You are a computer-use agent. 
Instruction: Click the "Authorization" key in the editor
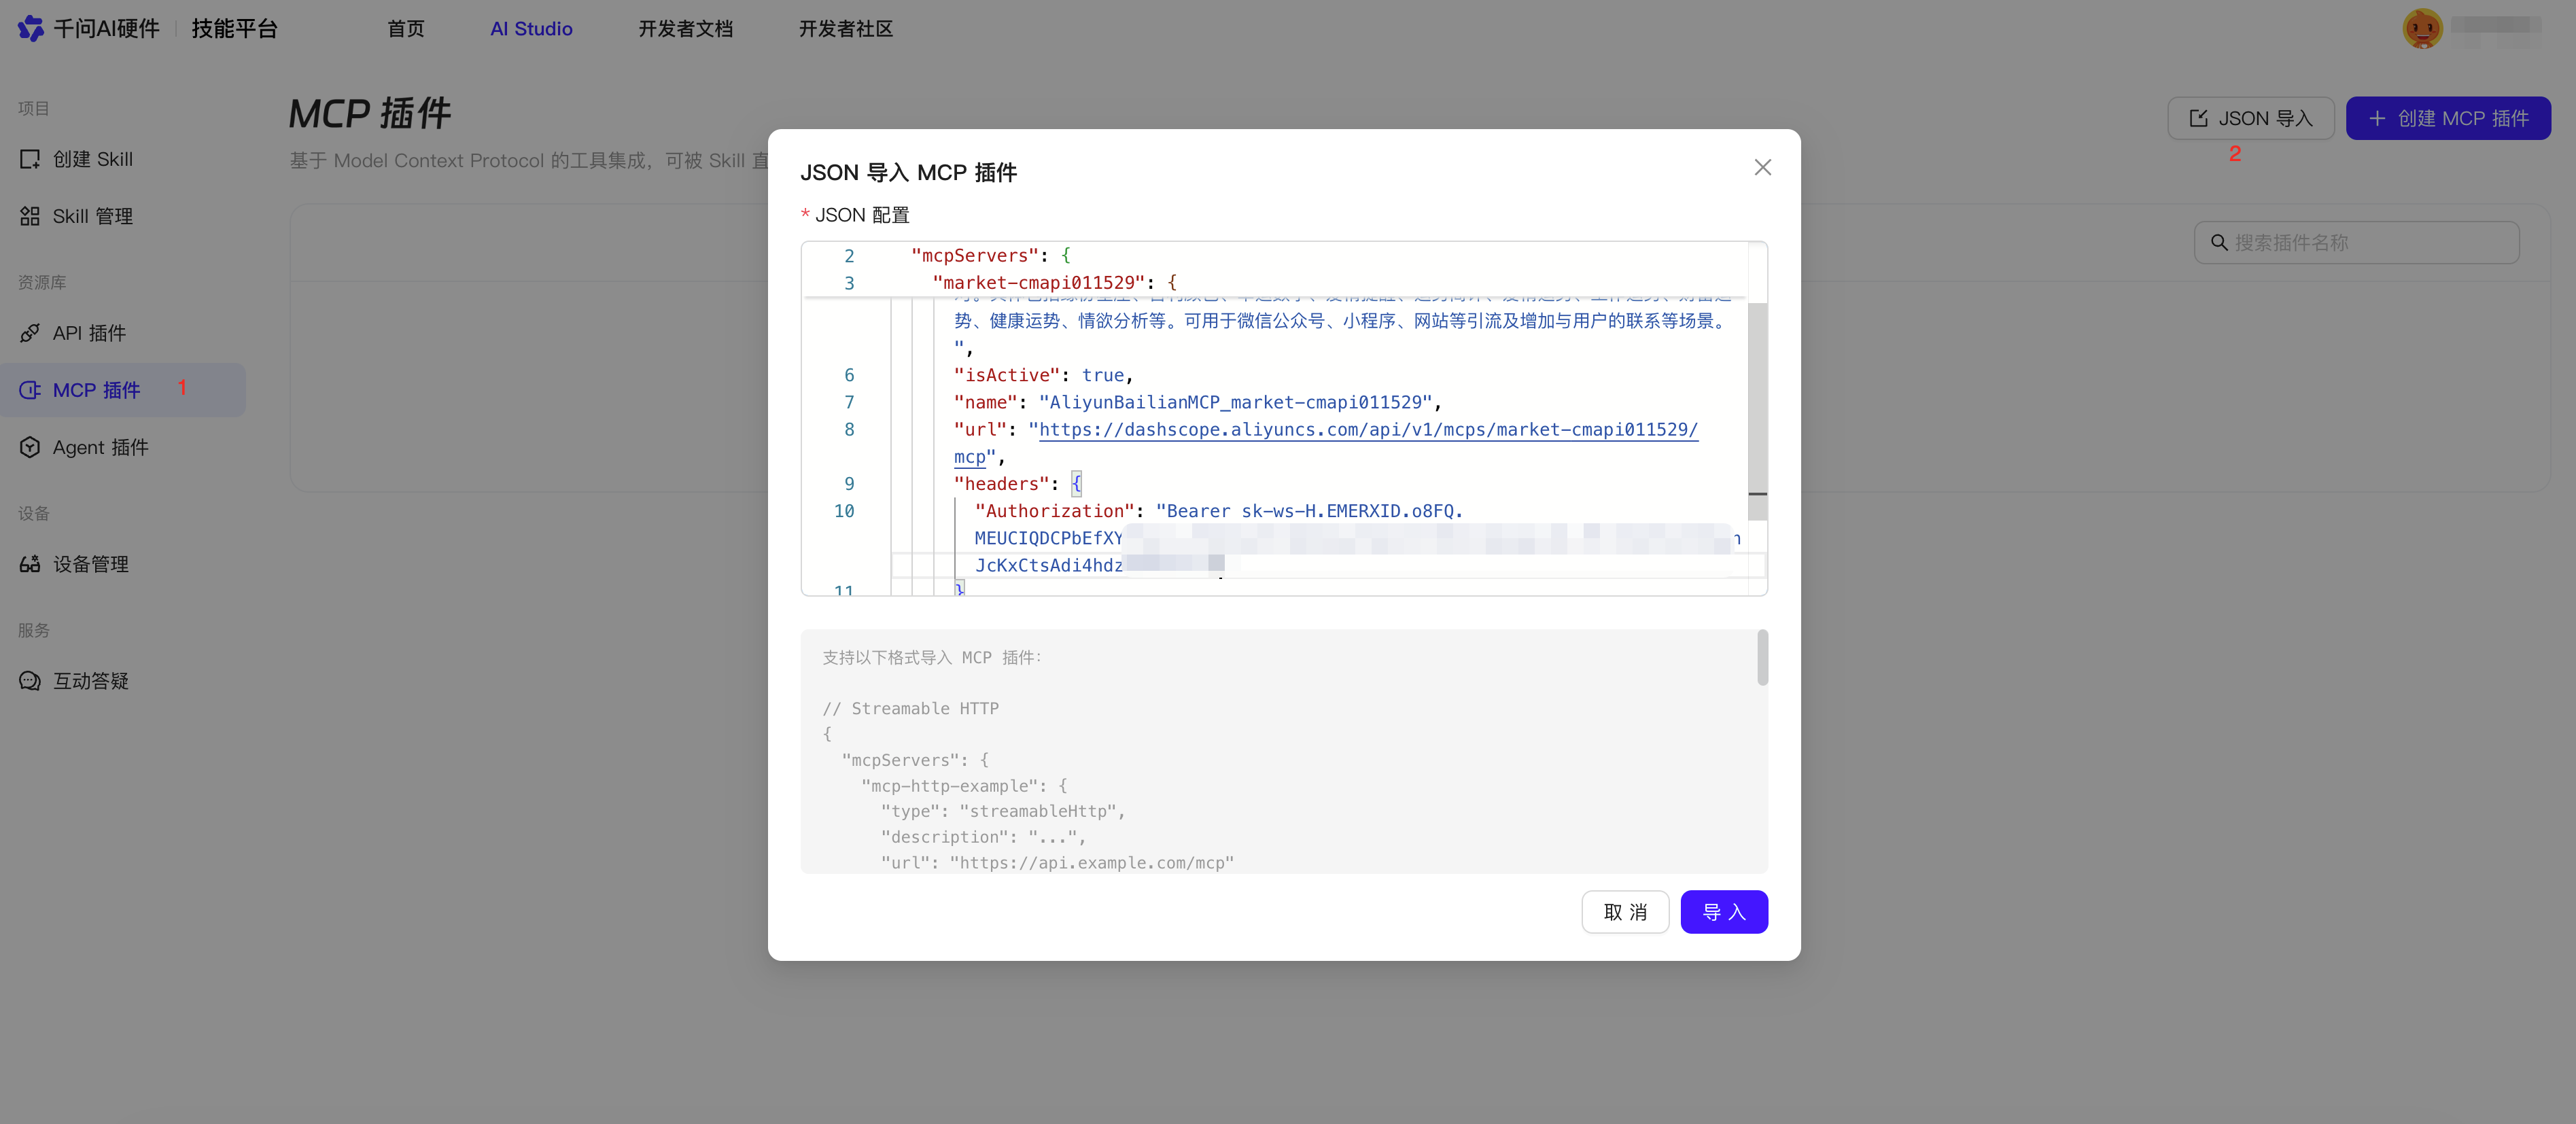(1055, 511)
